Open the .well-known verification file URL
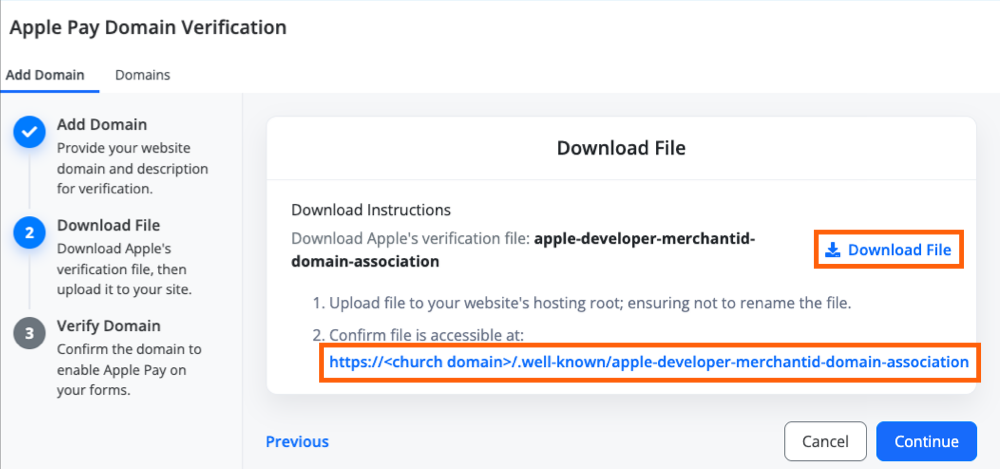 pos(649,362)
